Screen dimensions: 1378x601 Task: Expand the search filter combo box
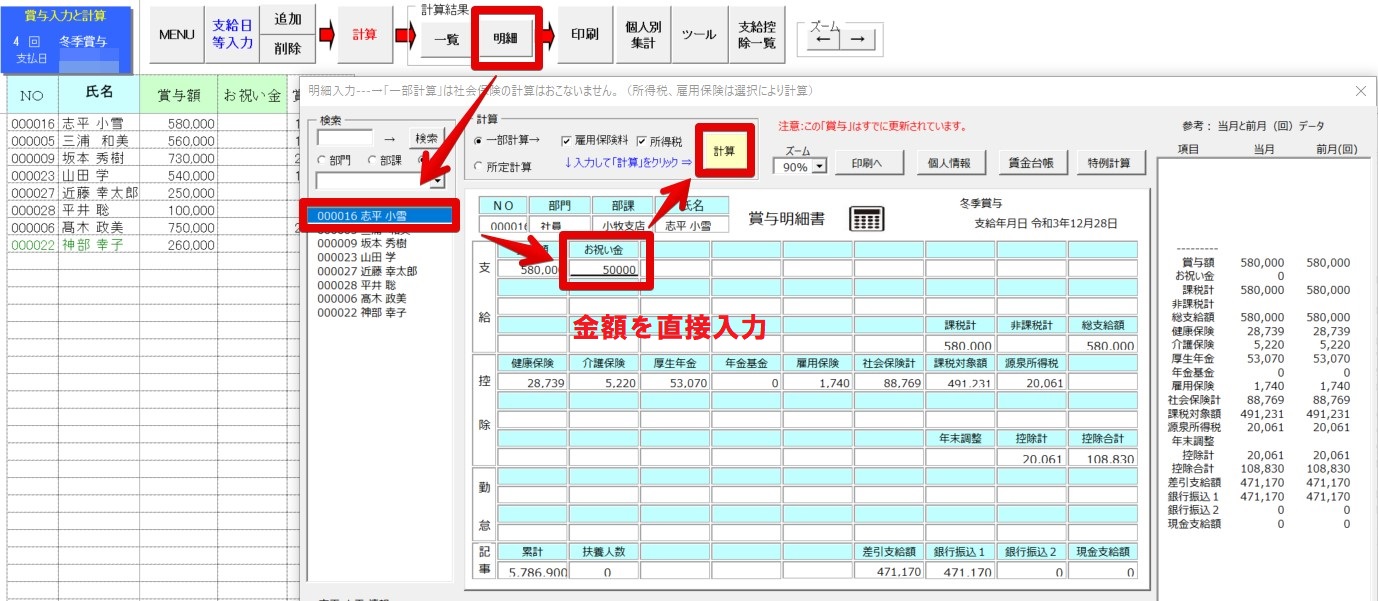437,182
